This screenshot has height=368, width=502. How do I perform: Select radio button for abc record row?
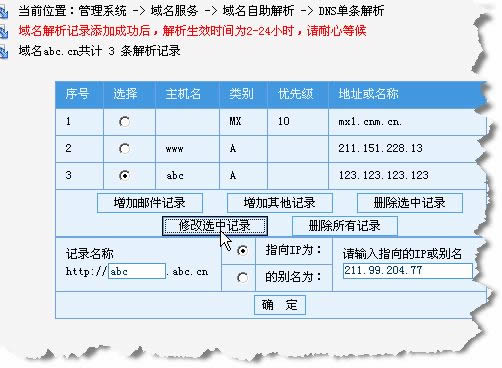click(125, 175)
